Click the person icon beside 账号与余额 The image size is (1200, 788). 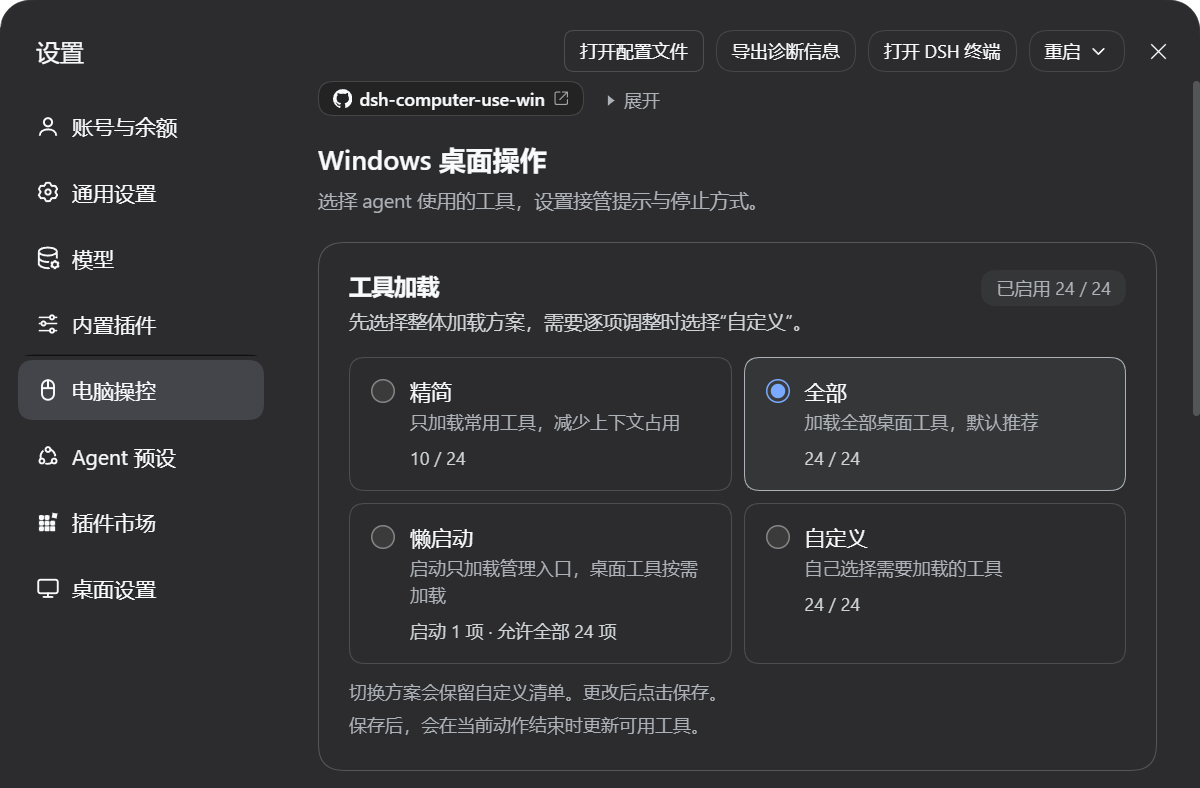coord(48,127)
